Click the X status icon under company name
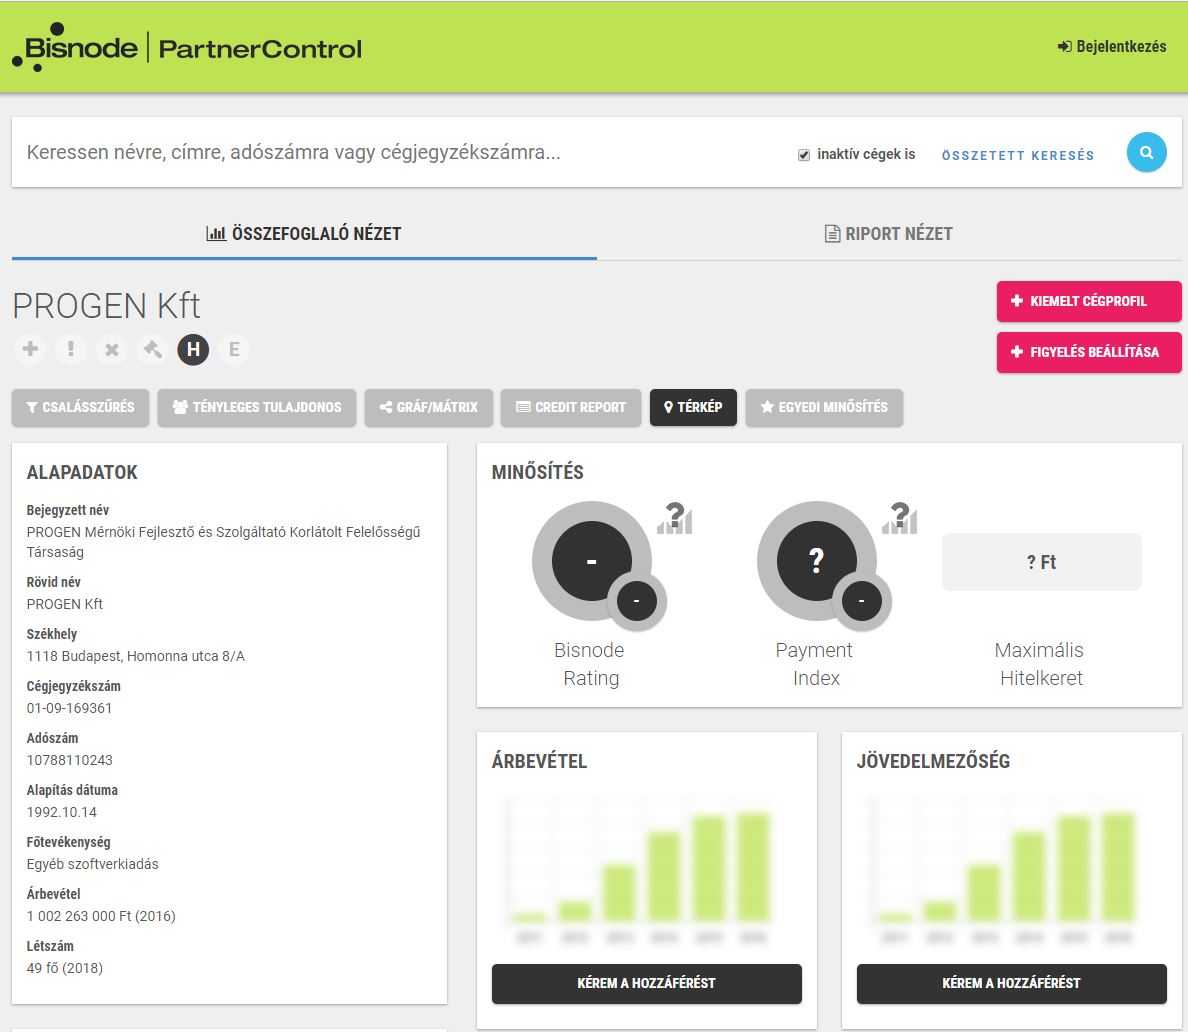1188x1032 pixels. pyautogui.click(x=111, y=349)
